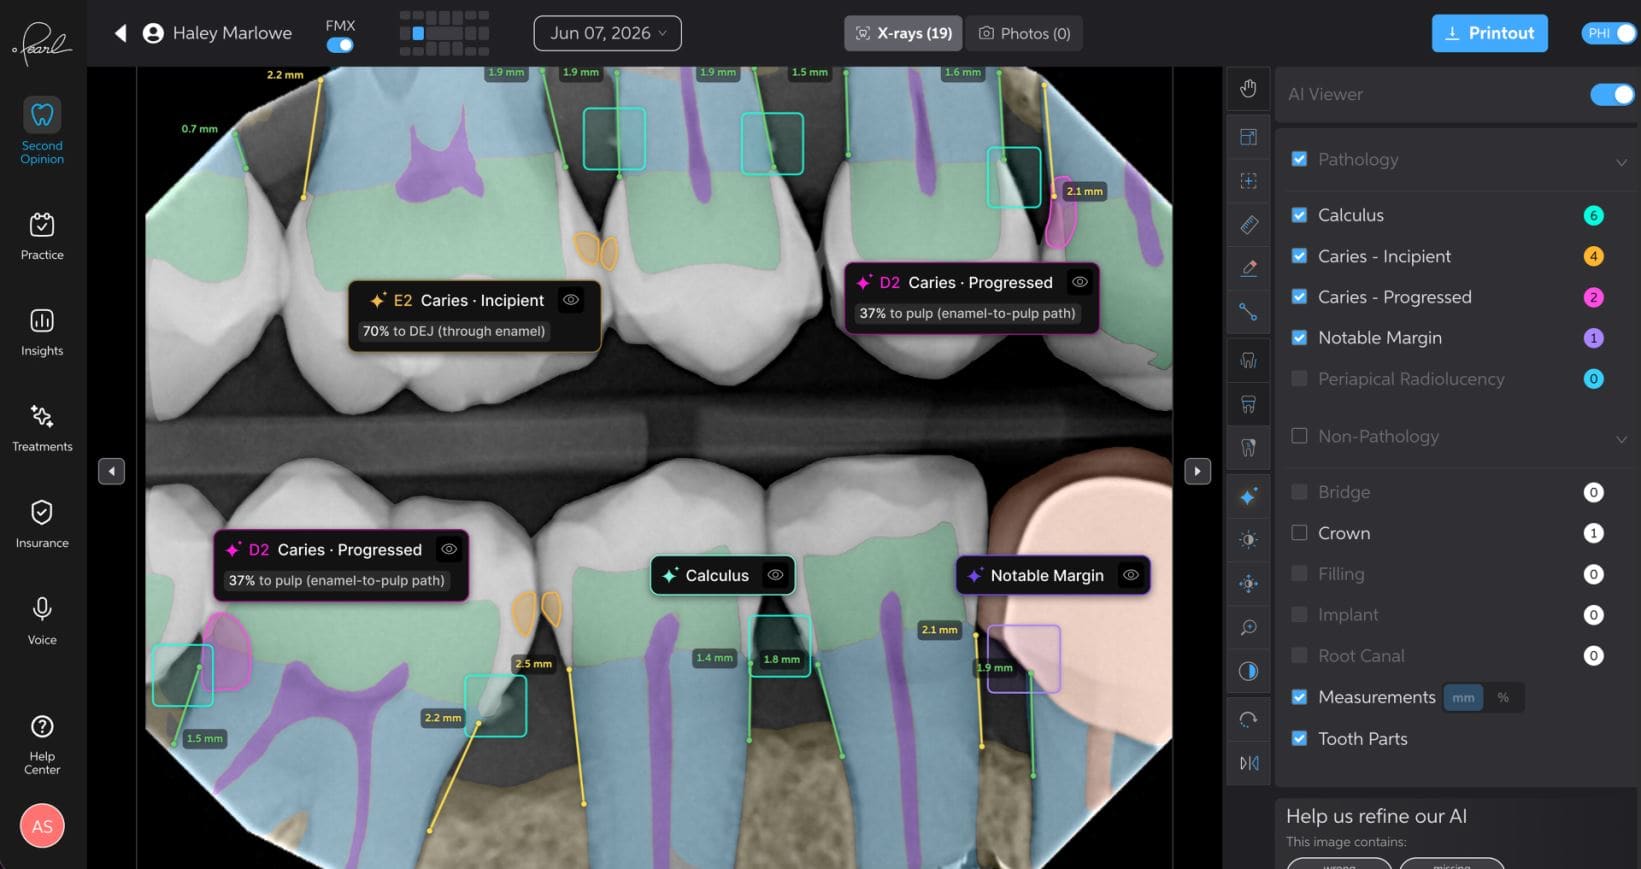Image resolution: width=1641 pixels, height=869 pixels.
Task: Turn off the AI Viewer toggle
Action: (1612, 94)
